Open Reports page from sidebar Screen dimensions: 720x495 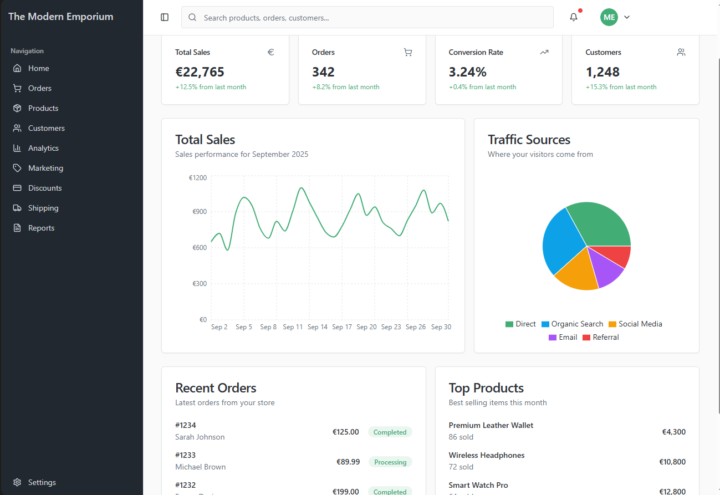41,228
